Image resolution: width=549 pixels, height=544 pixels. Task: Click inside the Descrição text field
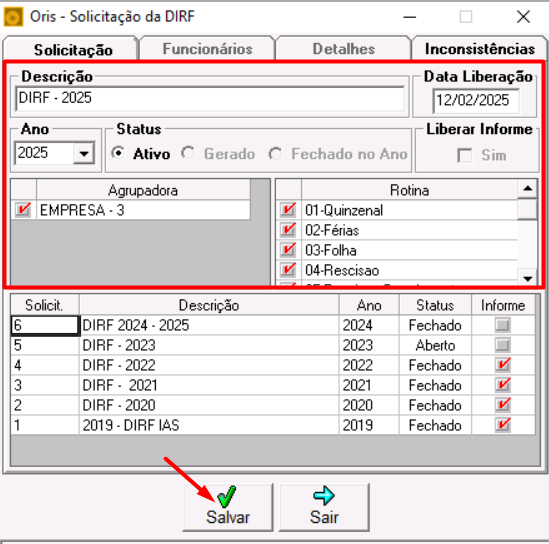pos(210,98)
